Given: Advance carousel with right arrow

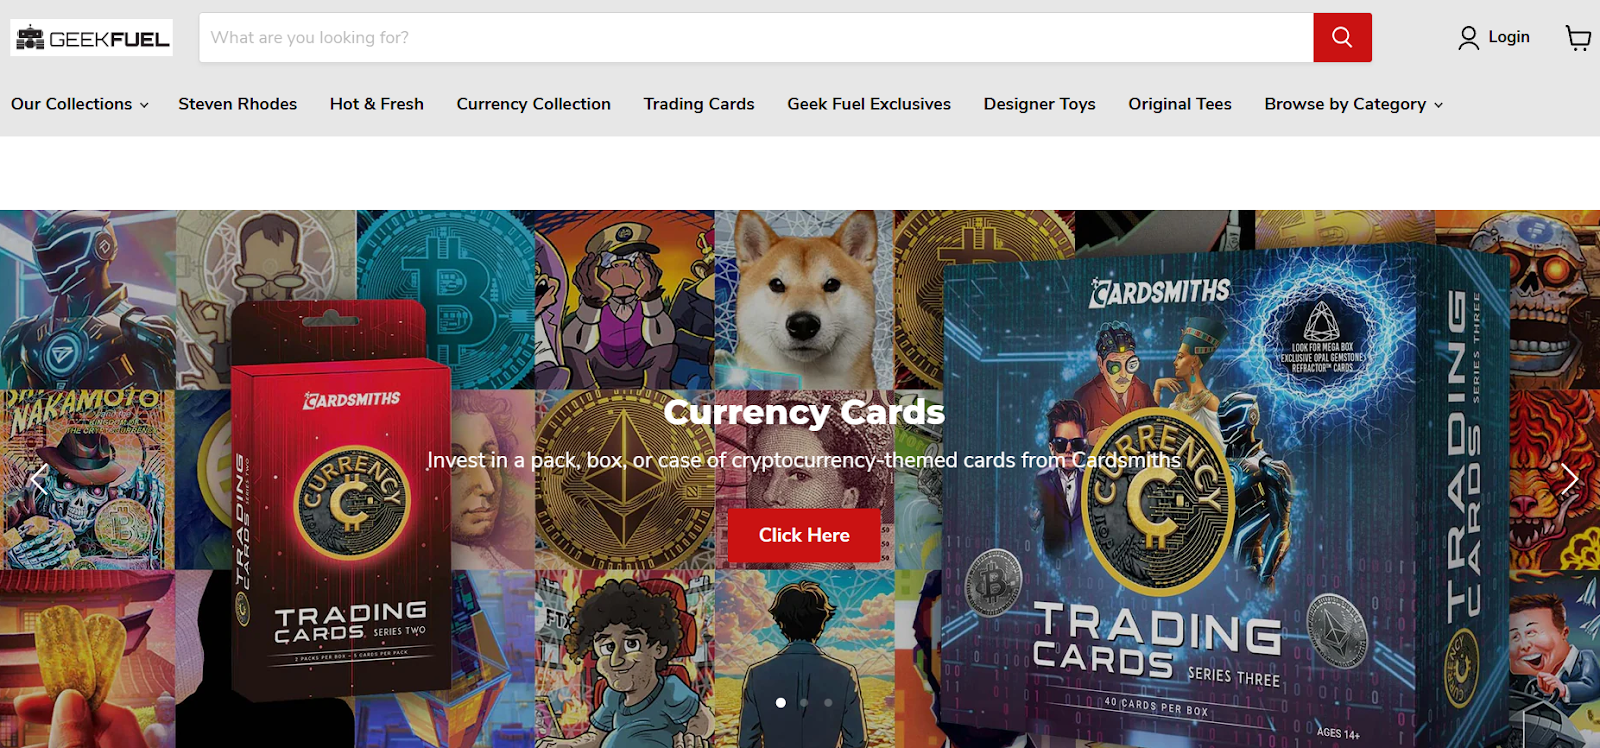Looking at the screenshot, I should 1569,479.
